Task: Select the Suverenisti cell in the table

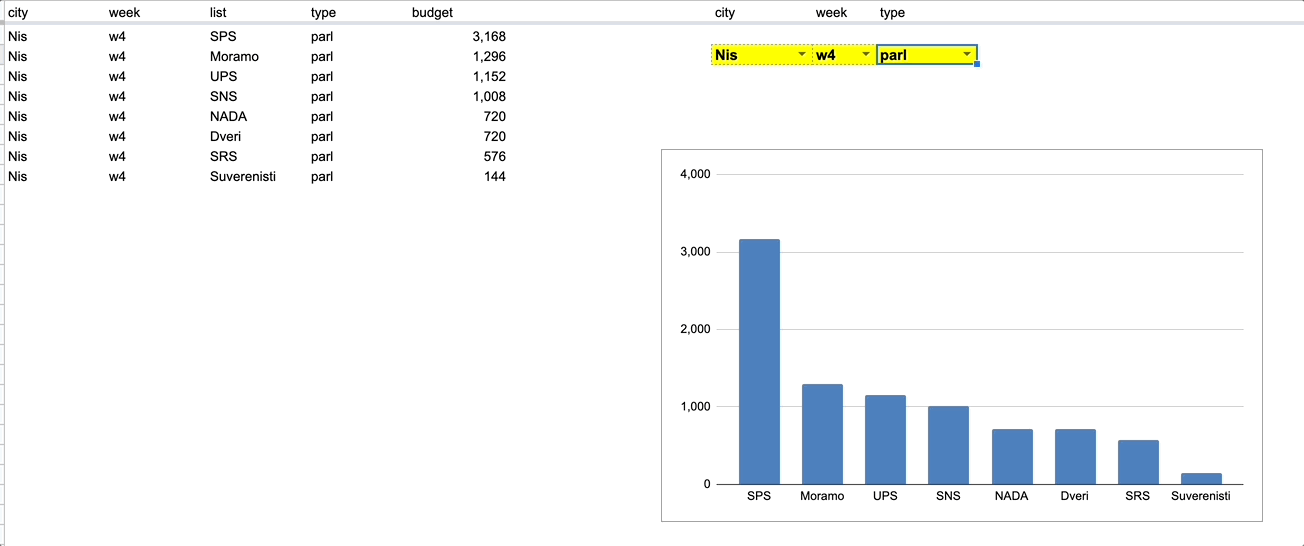Action: click(x=242, y=177)
